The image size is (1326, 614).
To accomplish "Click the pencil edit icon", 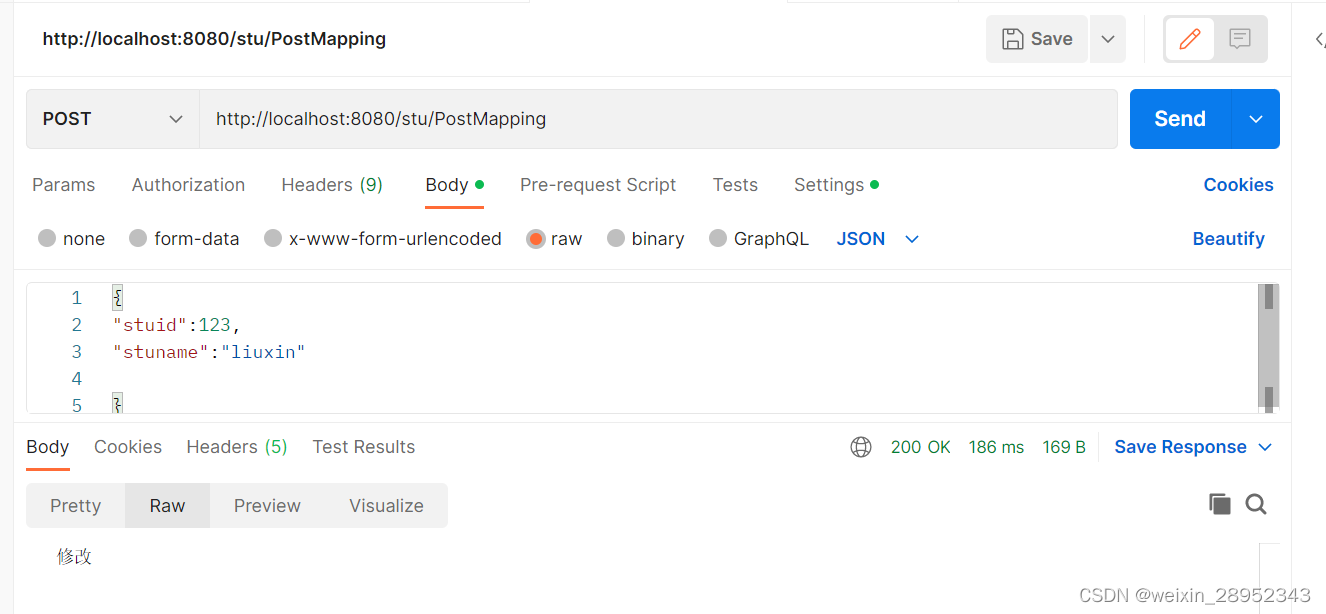I will point(1189,39).
